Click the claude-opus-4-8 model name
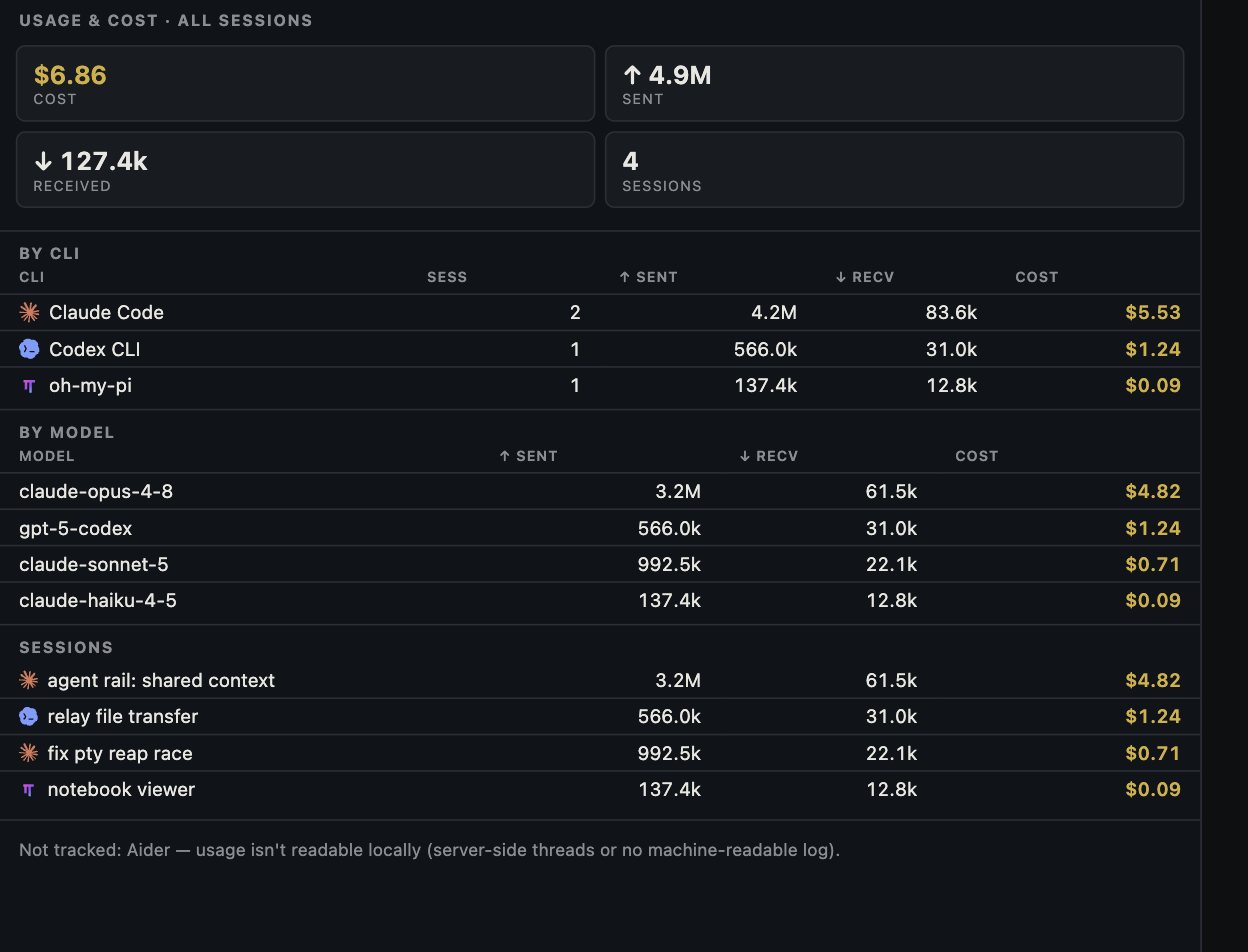Screen dimensions: 1248x952 coord(96,491)
